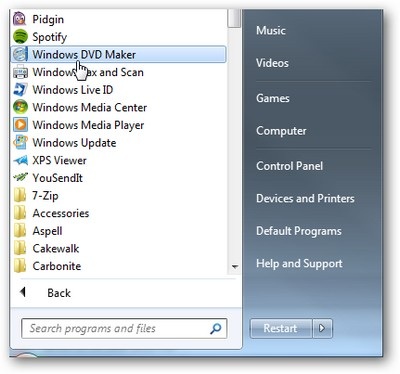Click the Windows Live ID icon

pyautogui.click(x=20, y=90)
